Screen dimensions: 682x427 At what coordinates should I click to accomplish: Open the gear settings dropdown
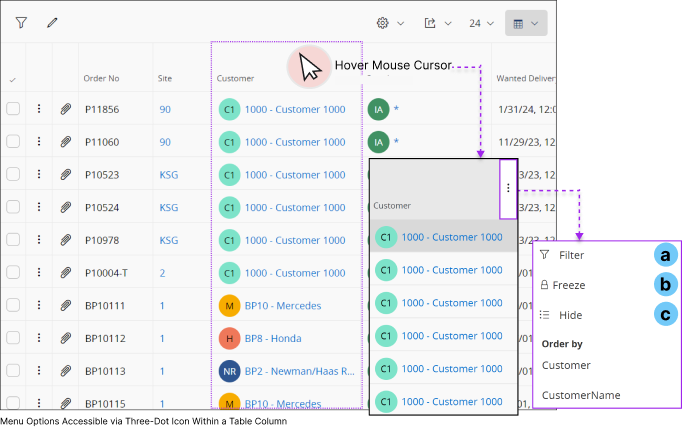coord(389,23)
